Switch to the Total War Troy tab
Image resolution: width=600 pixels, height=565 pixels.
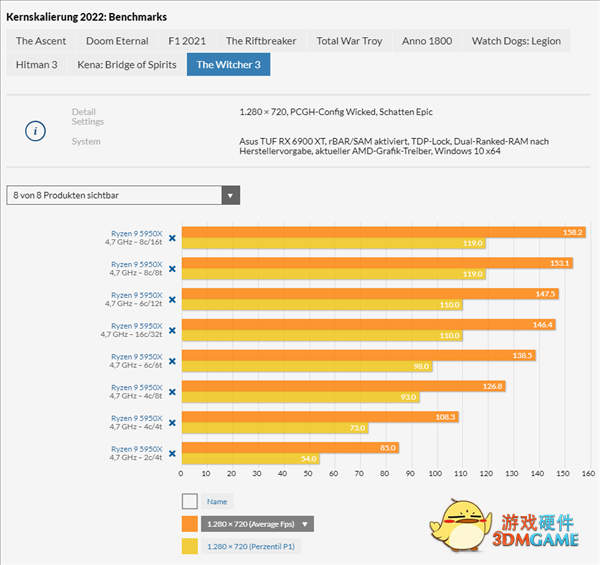tap(349, 41)
